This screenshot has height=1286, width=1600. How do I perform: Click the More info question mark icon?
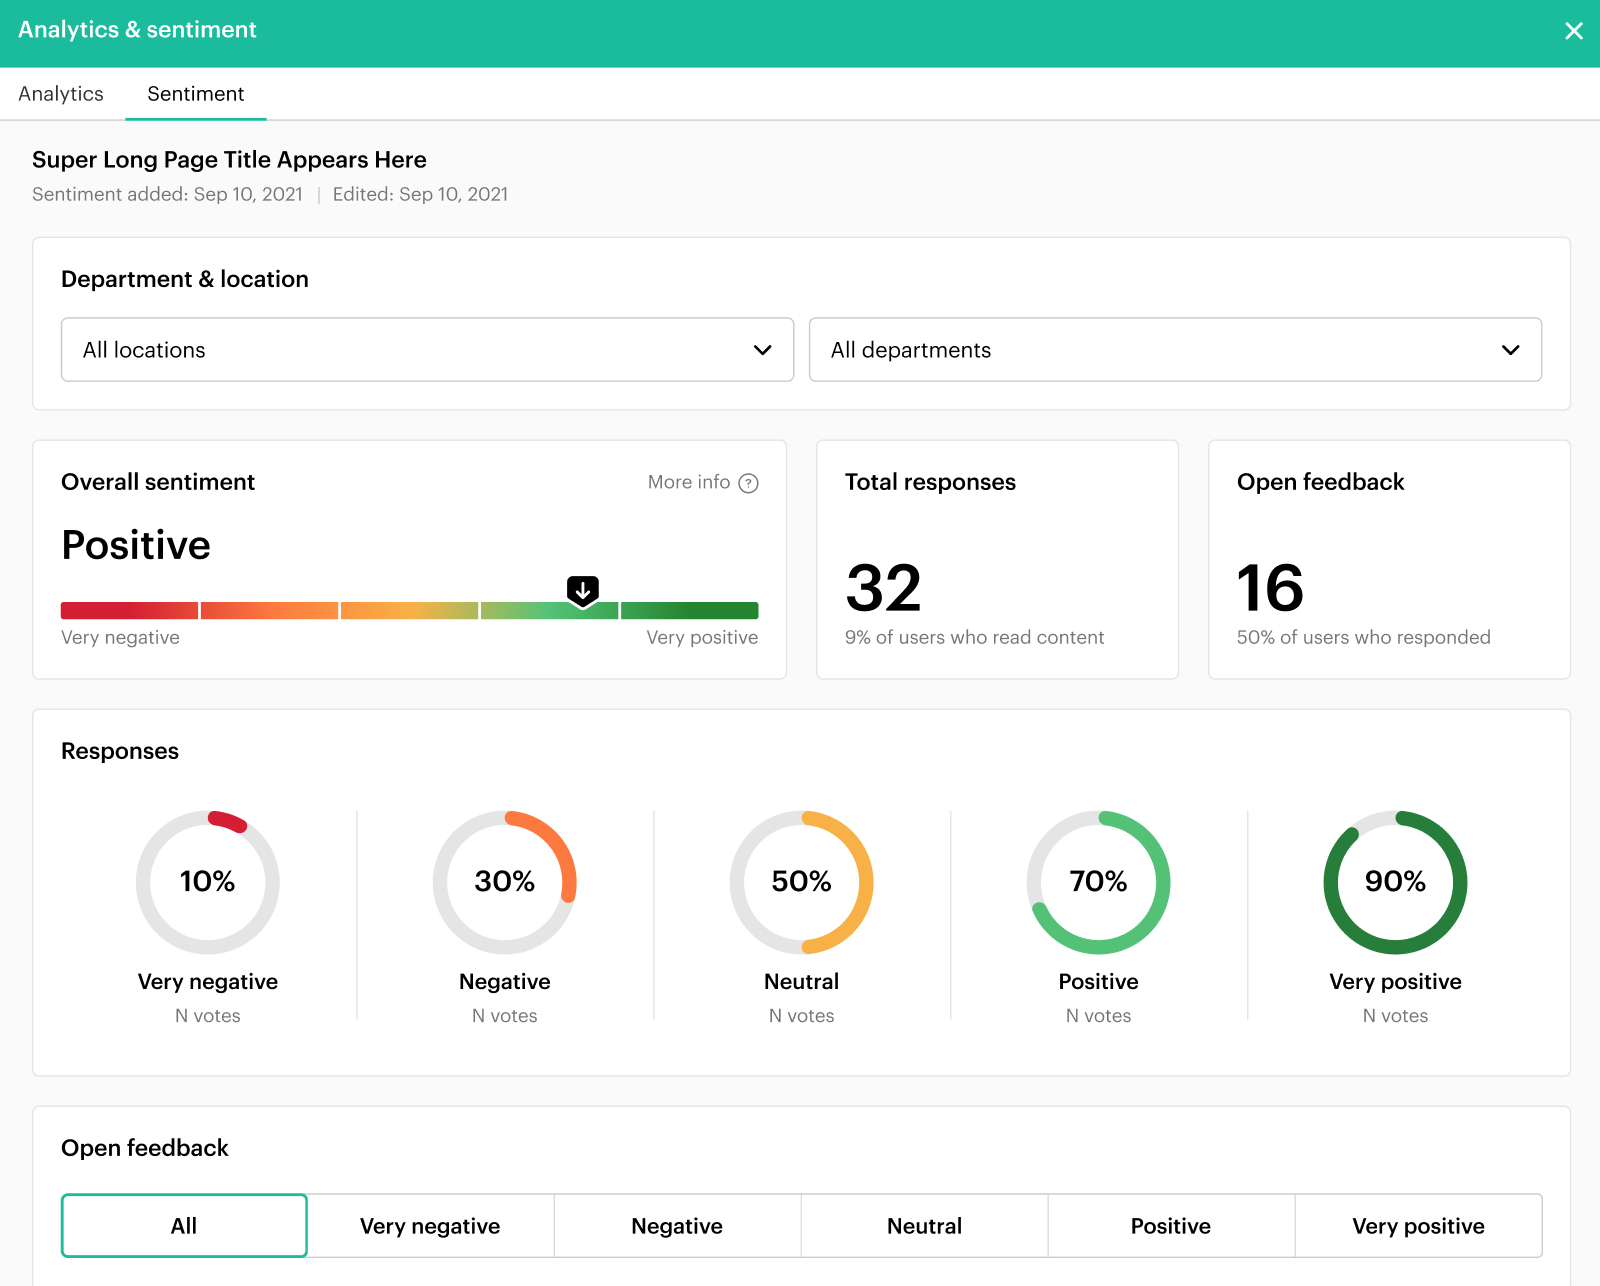748,483
